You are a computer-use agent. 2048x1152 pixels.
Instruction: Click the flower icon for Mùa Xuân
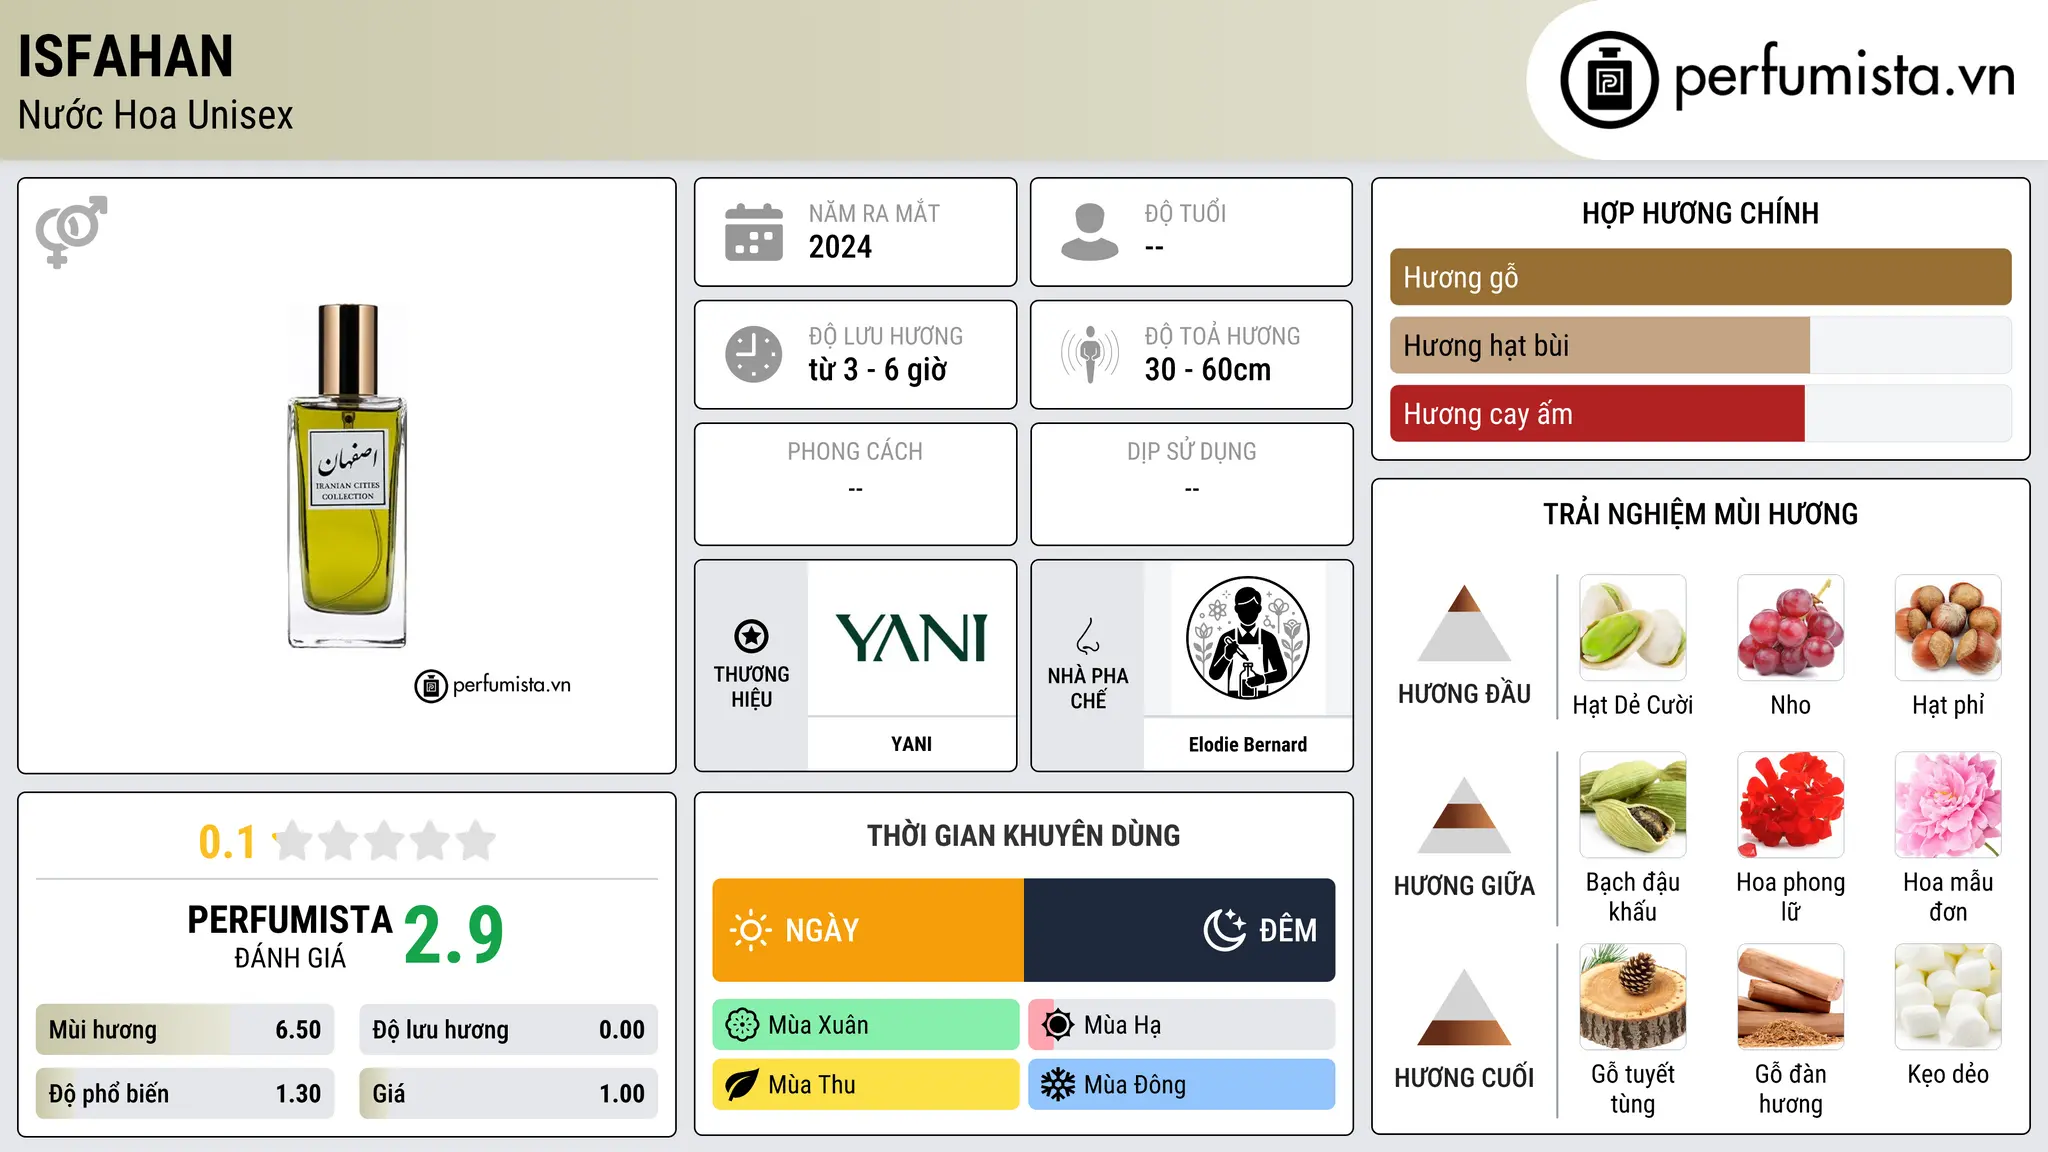click(742, 1025)
